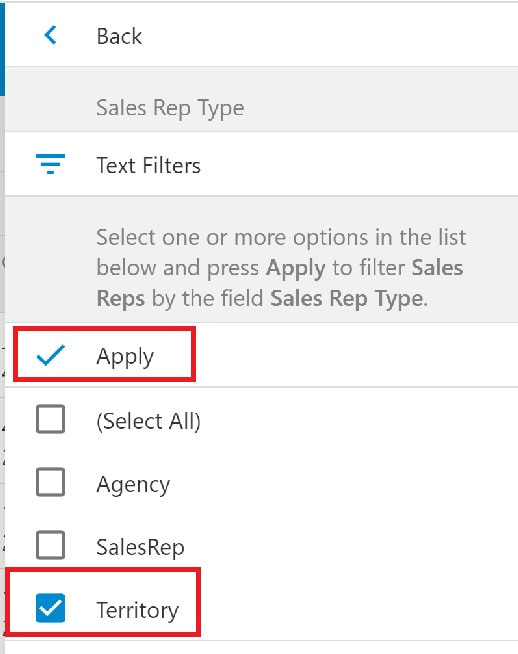Image resolution: width=518 pixels, height=654 pixels.
Task: Click the blue back chevron arrow
Action: click(x=50, y=35)
